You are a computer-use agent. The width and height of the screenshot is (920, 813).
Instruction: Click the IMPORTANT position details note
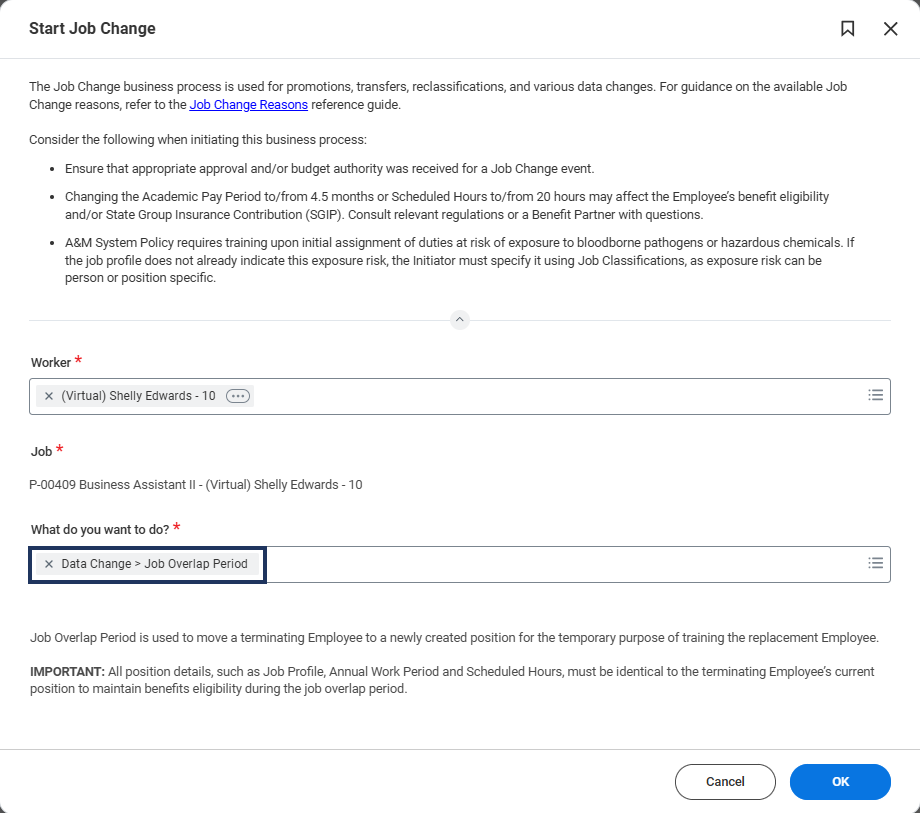[452, 680]
